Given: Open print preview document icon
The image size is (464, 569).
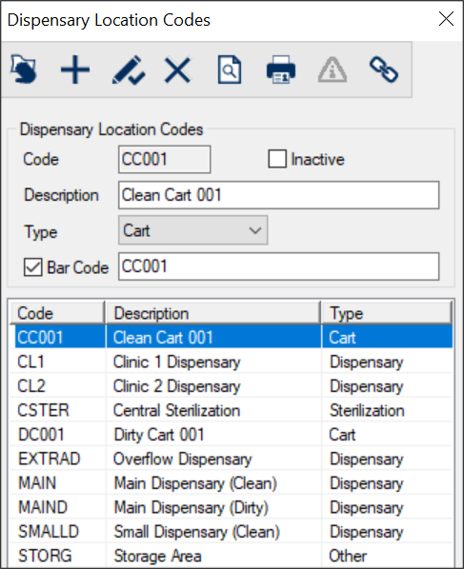Looking at the screenshot, I should (x=229, y=69).
